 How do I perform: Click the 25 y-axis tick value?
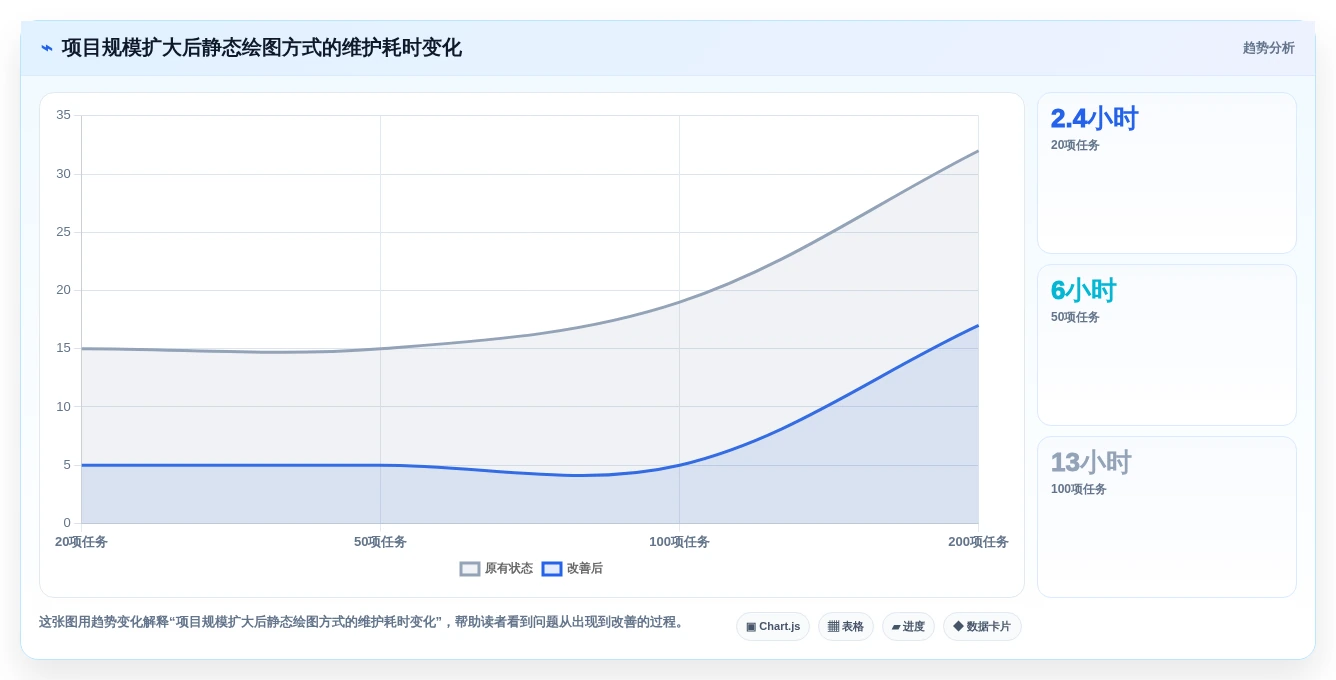[63, 232]
